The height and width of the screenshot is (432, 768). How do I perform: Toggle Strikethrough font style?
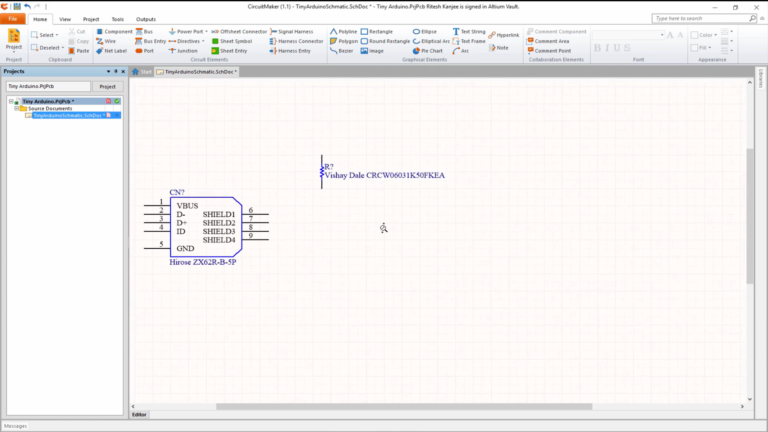(x=627, y=48)
